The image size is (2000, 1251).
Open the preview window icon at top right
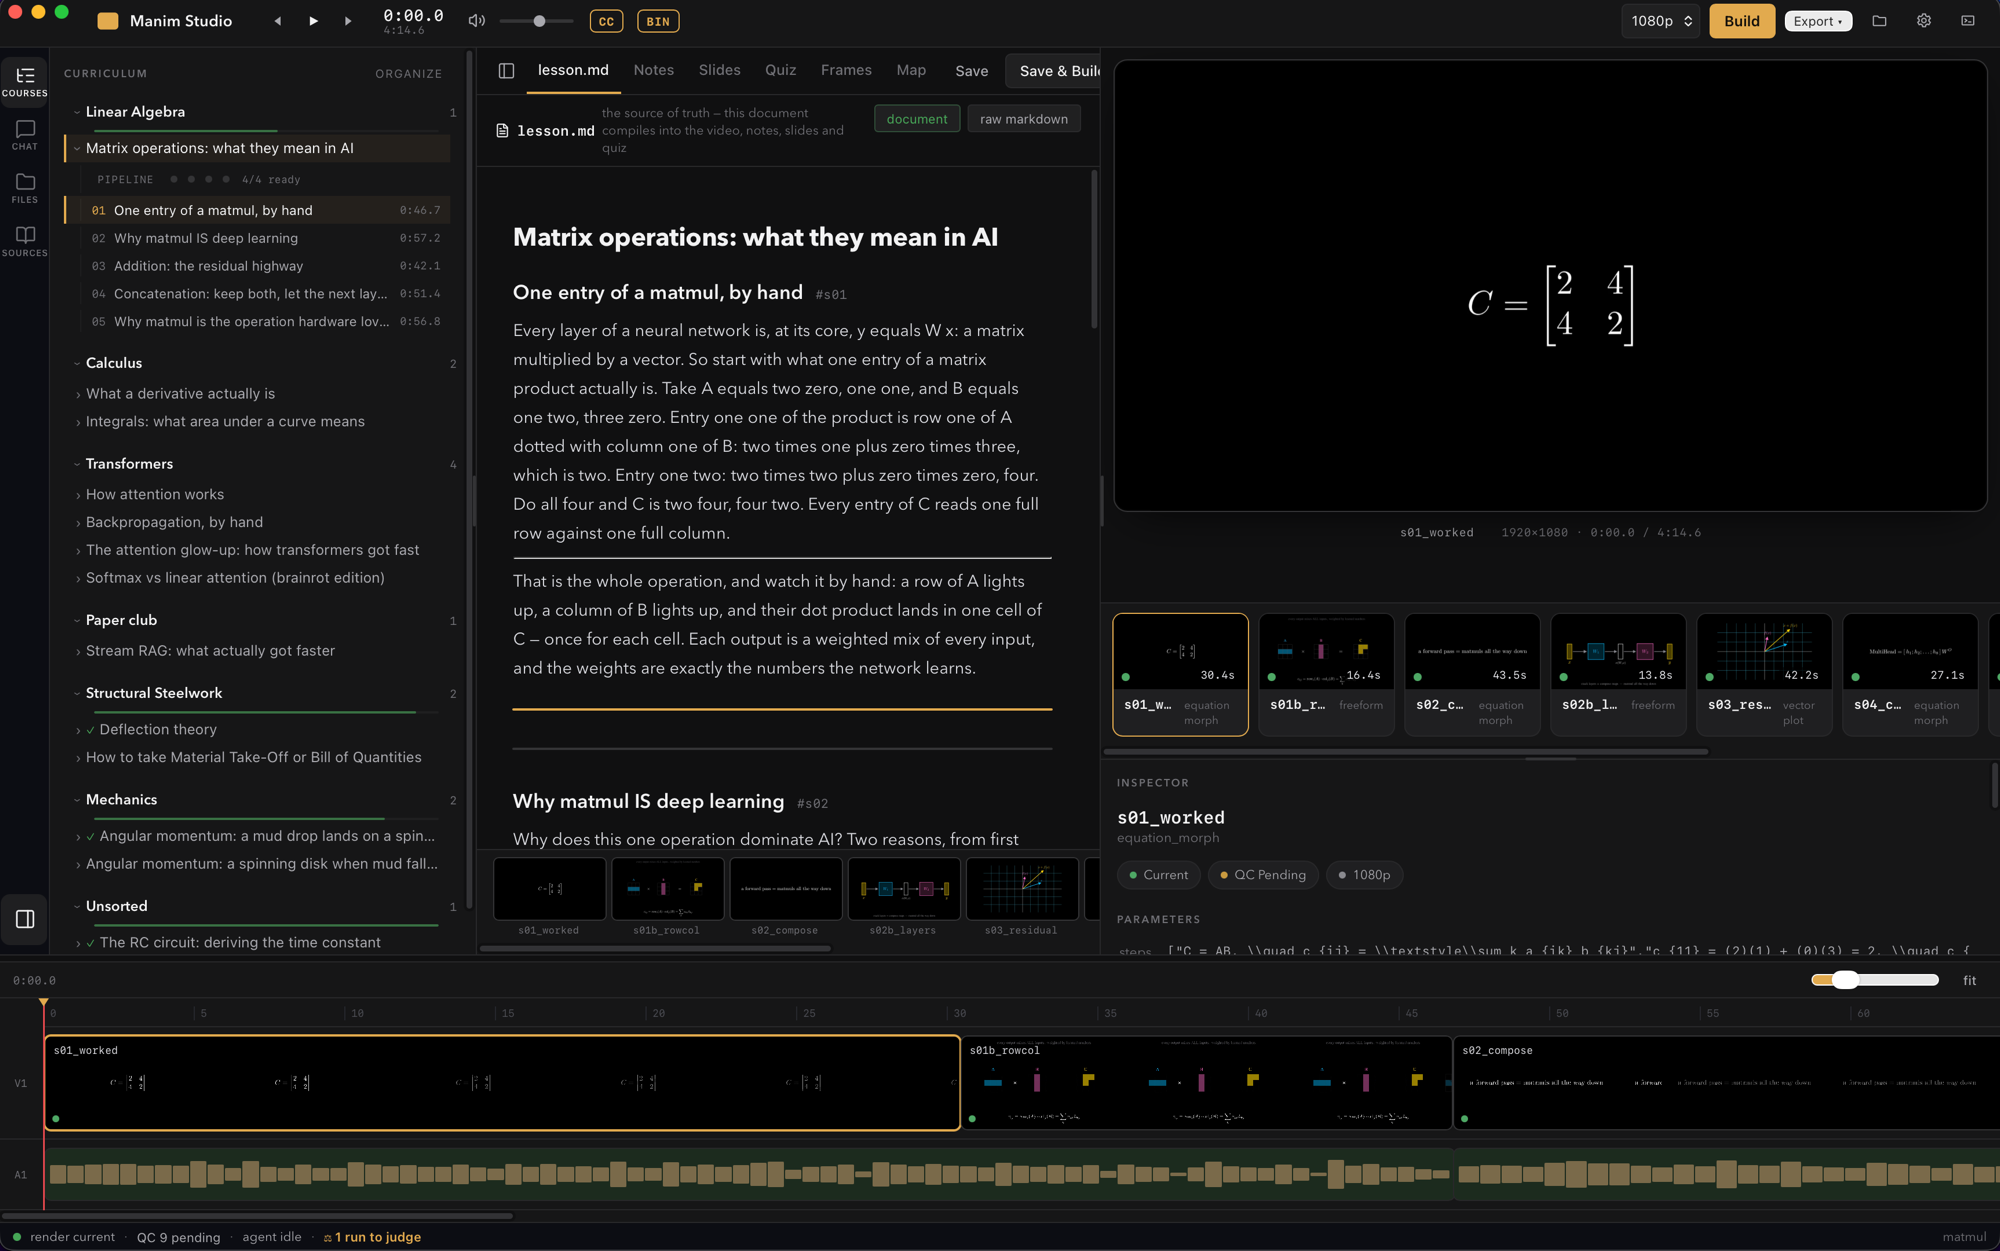pyautogui.click(x=1967, y=21)
